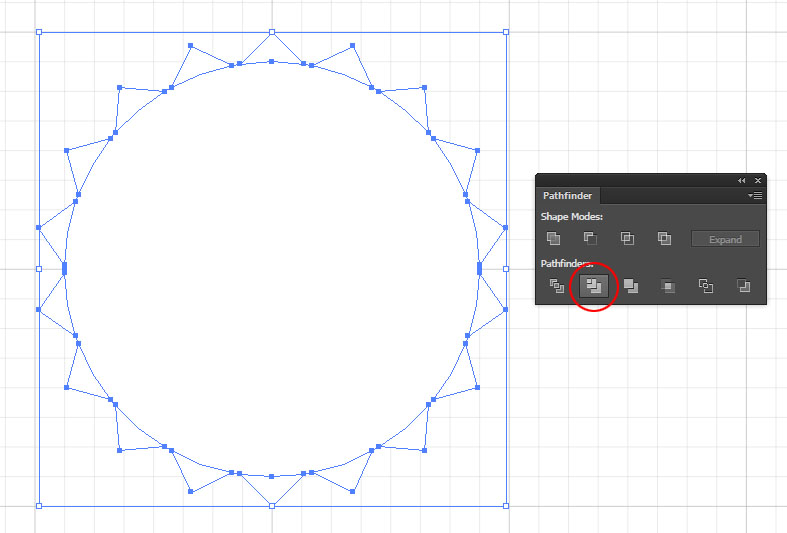Click the right-middle bounding box handle

click(505, 268)
